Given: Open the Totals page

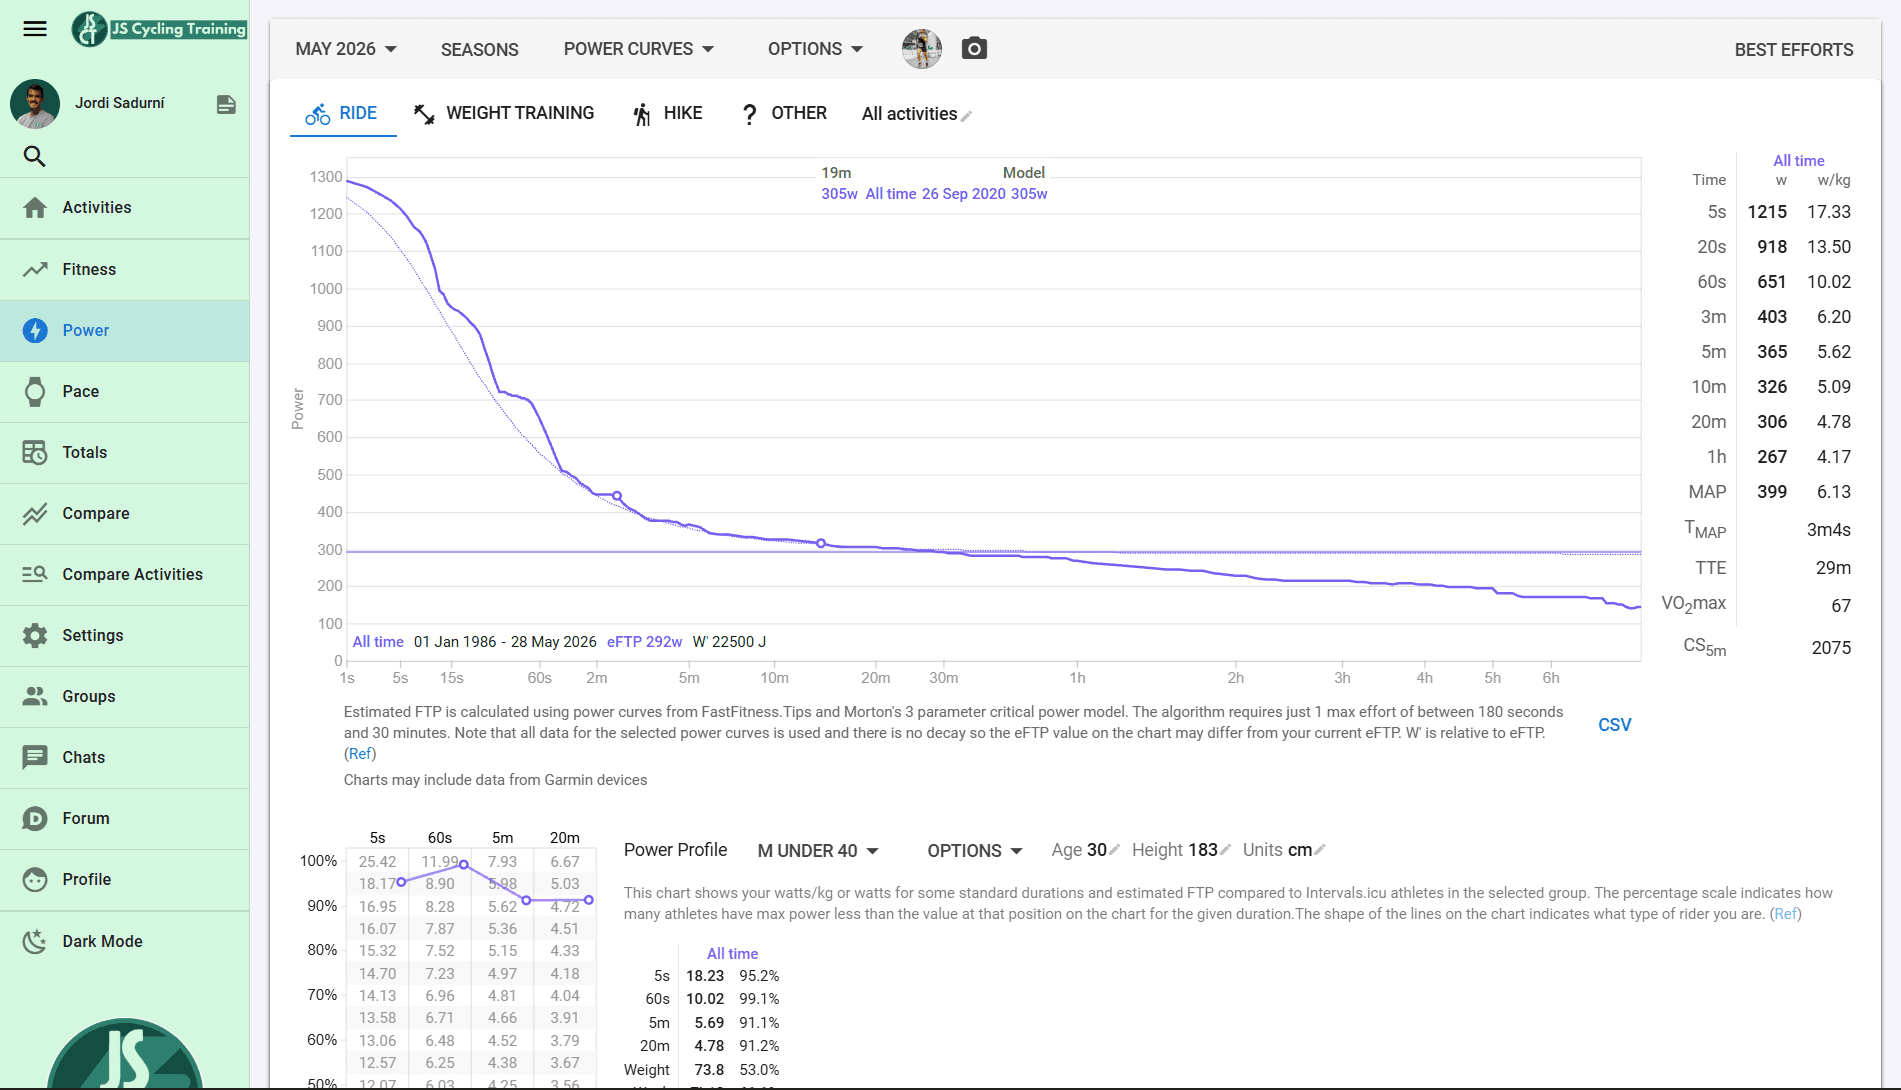Looking at the screenshot, I should [x=125, y=452].
